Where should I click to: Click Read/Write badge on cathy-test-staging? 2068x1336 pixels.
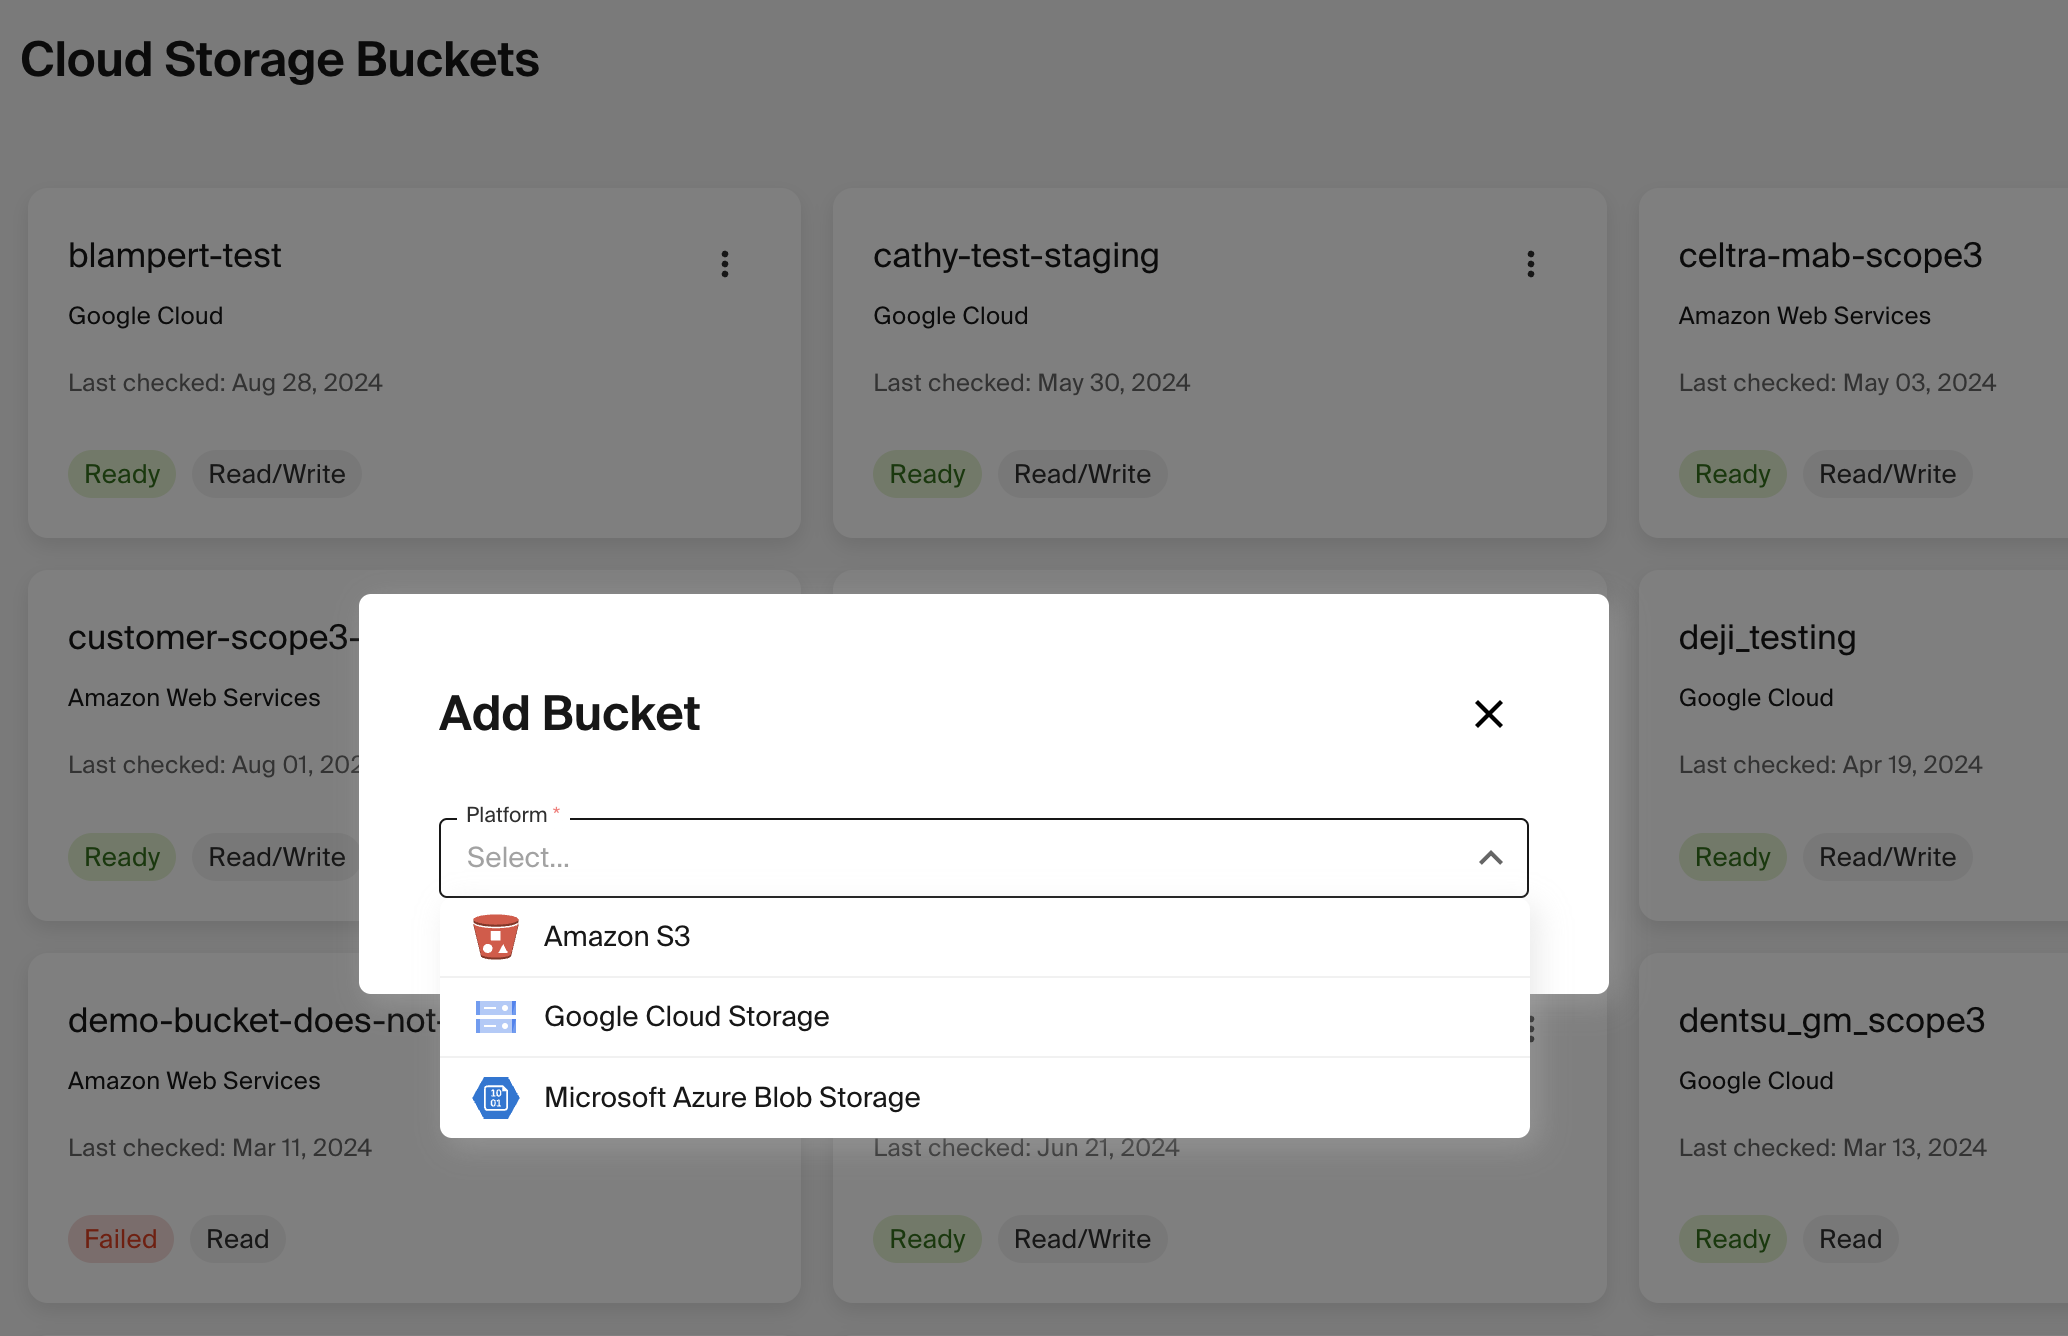click(1082, 474)
